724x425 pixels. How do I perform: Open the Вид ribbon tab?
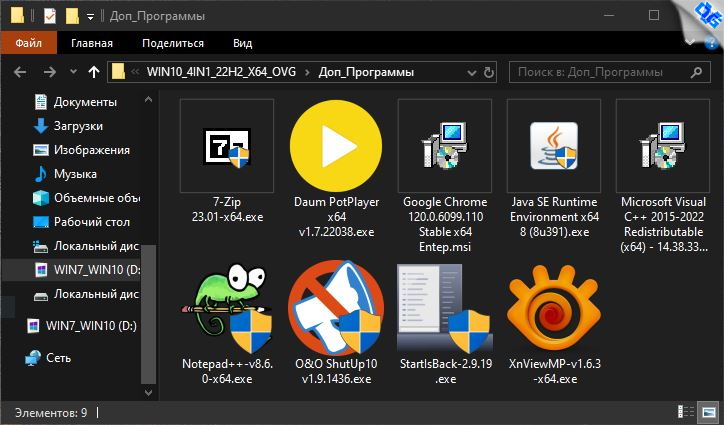242,43
